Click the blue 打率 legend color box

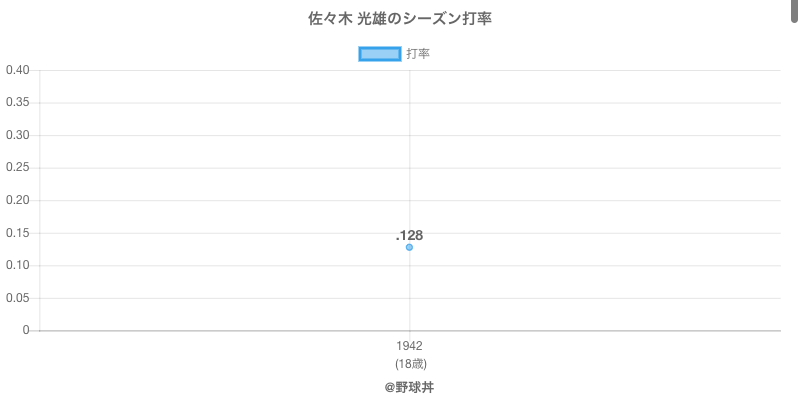(379, 54)
